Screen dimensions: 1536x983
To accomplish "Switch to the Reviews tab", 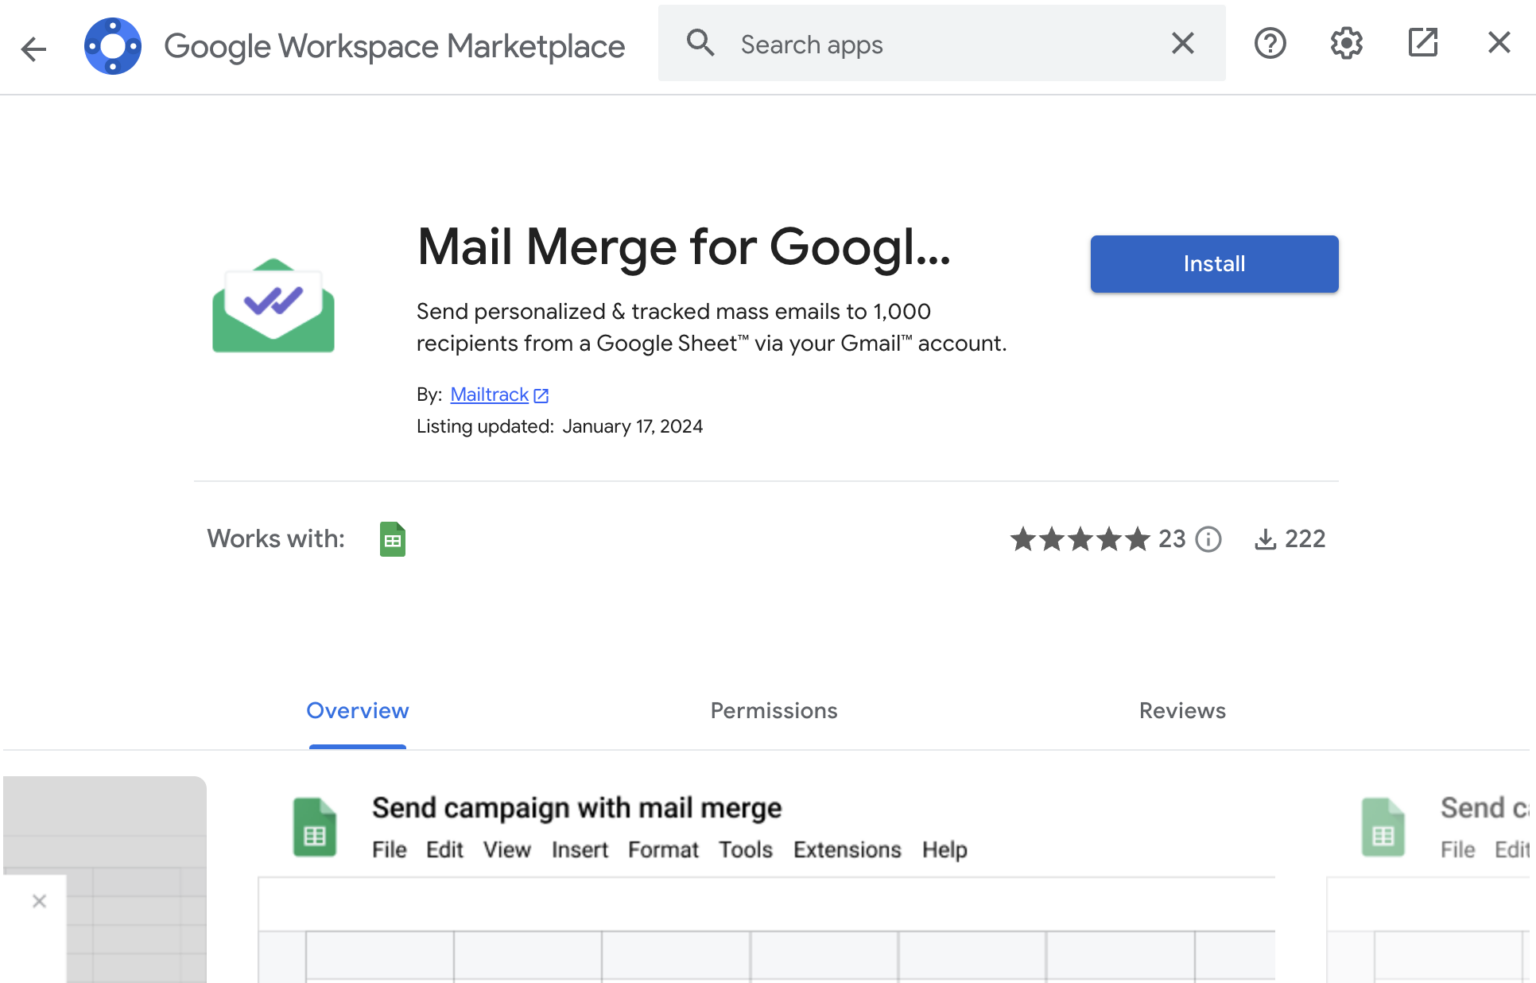I will 1182,711.
